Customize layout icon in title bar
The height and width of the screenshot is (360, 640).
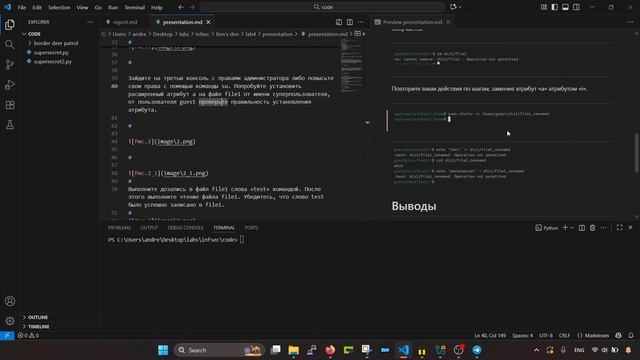tap(544, 7)
